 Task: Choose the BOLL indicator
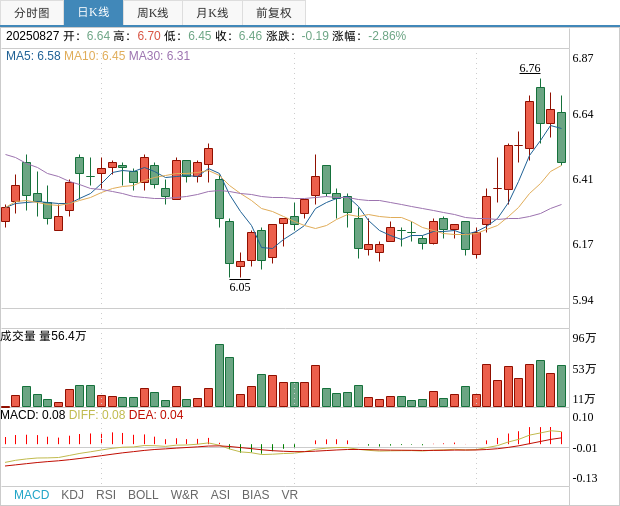coord(143,494)
